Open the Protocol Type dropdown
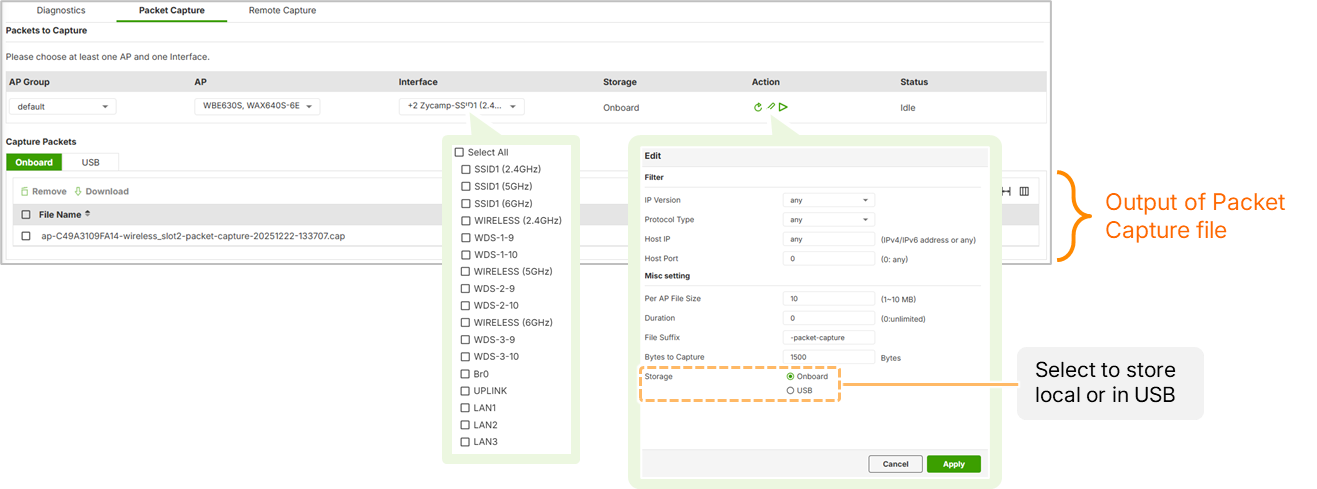1317x489 pixels. [x=828, y=219]
